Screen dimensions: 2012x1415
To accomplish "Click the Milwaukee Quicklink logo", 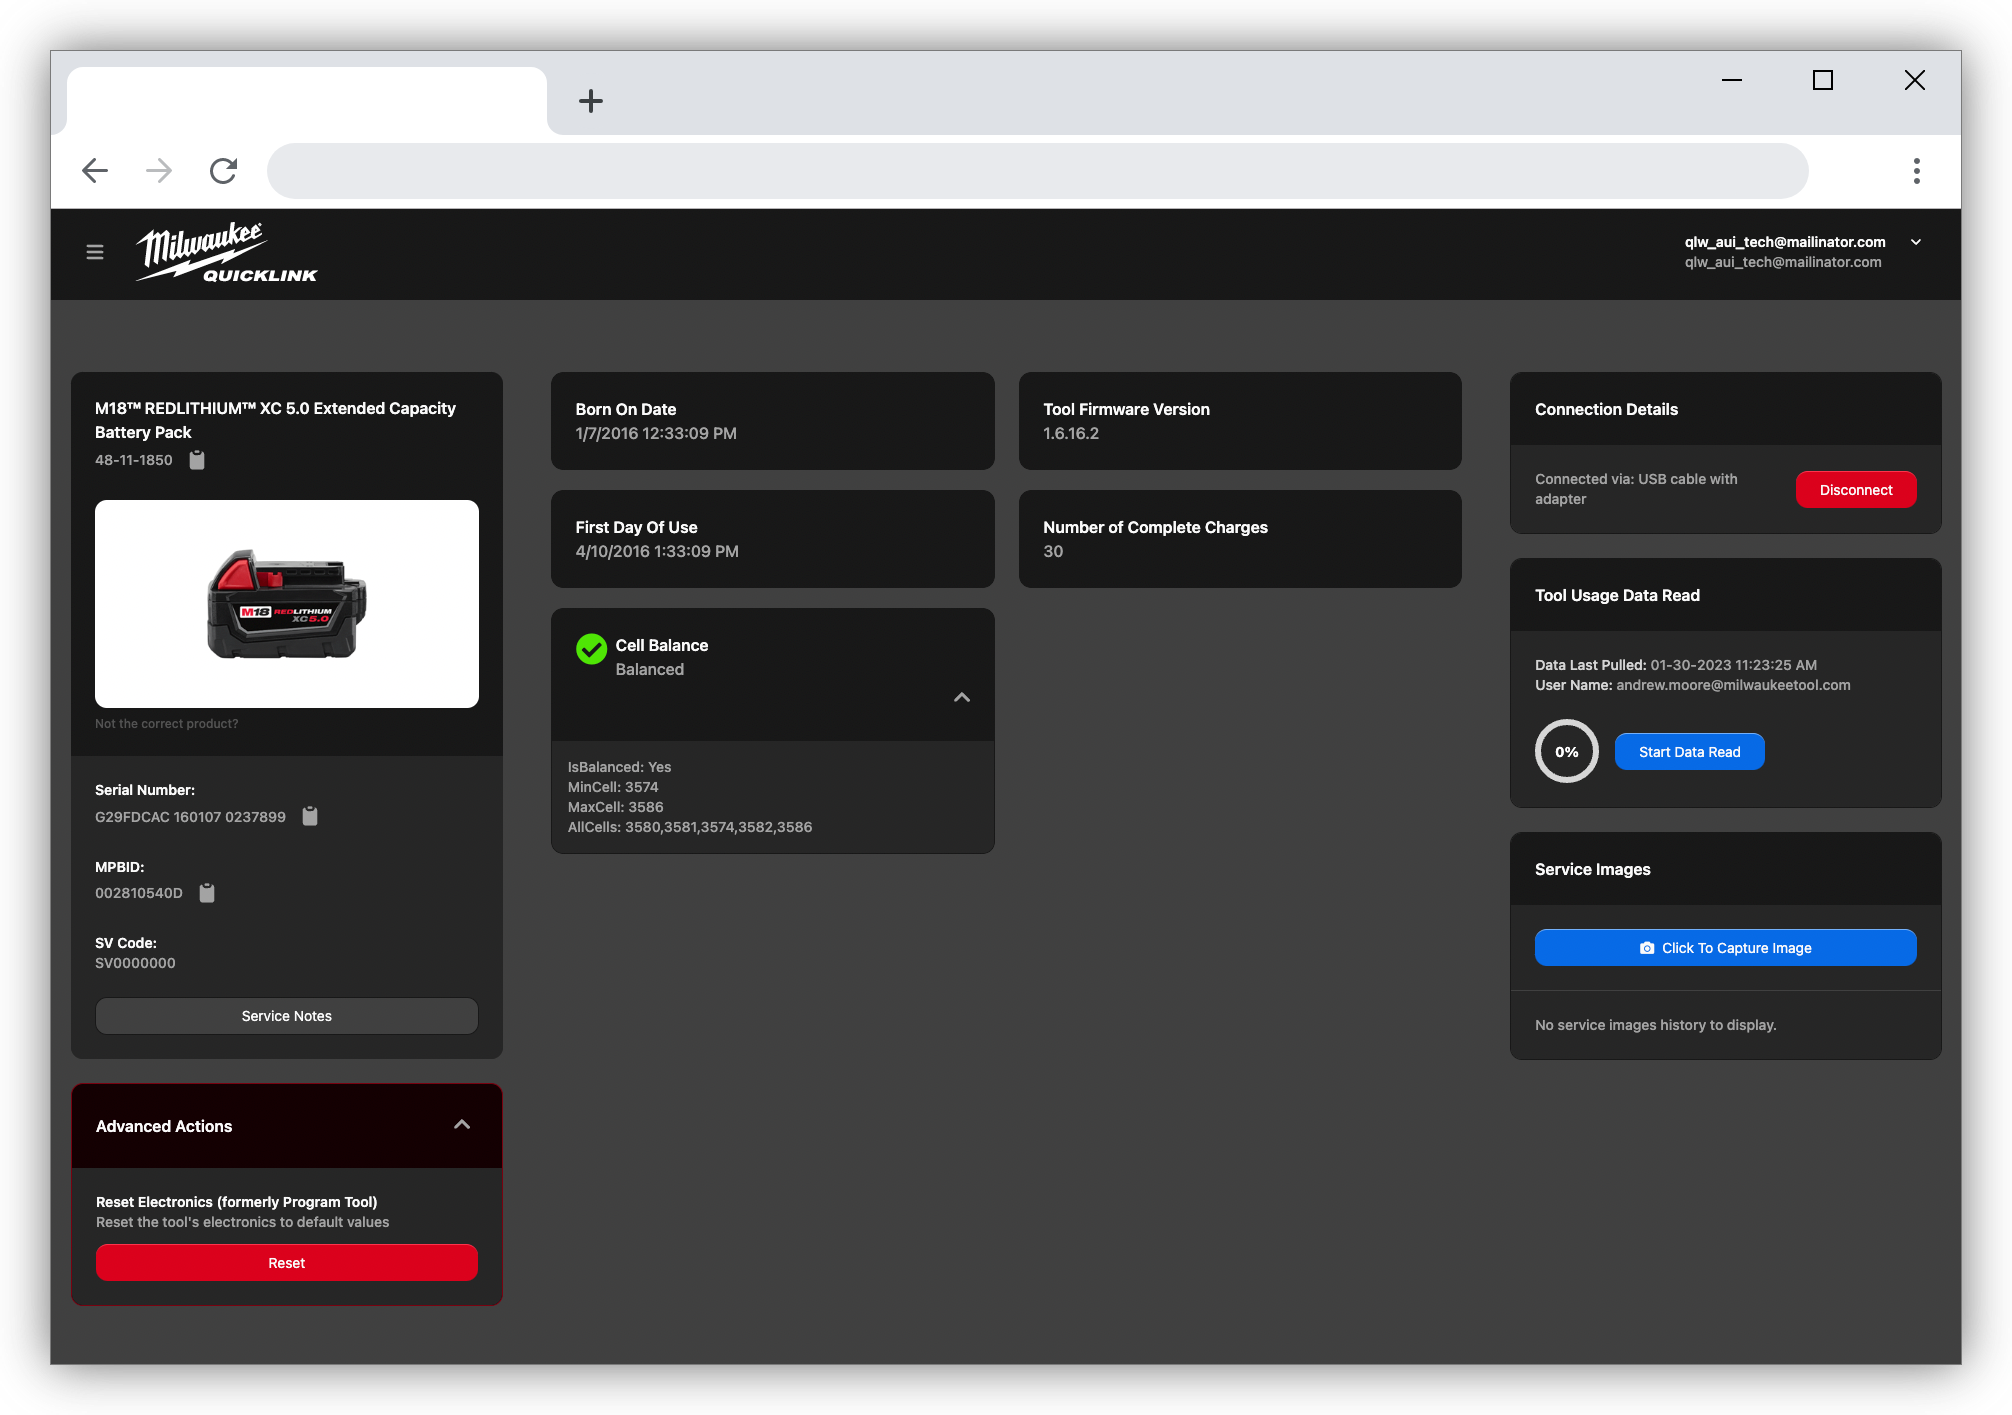I will pyautogui.click(x=227, y=252).
